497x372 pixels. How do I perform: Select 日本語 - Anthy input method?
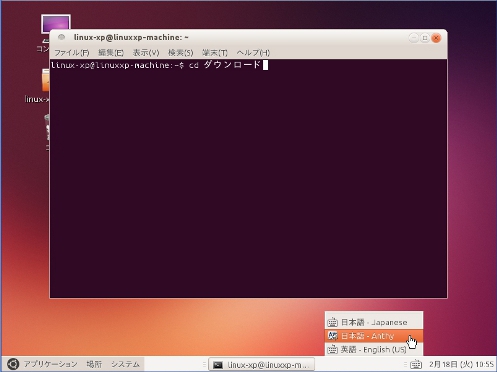point(374,336)
